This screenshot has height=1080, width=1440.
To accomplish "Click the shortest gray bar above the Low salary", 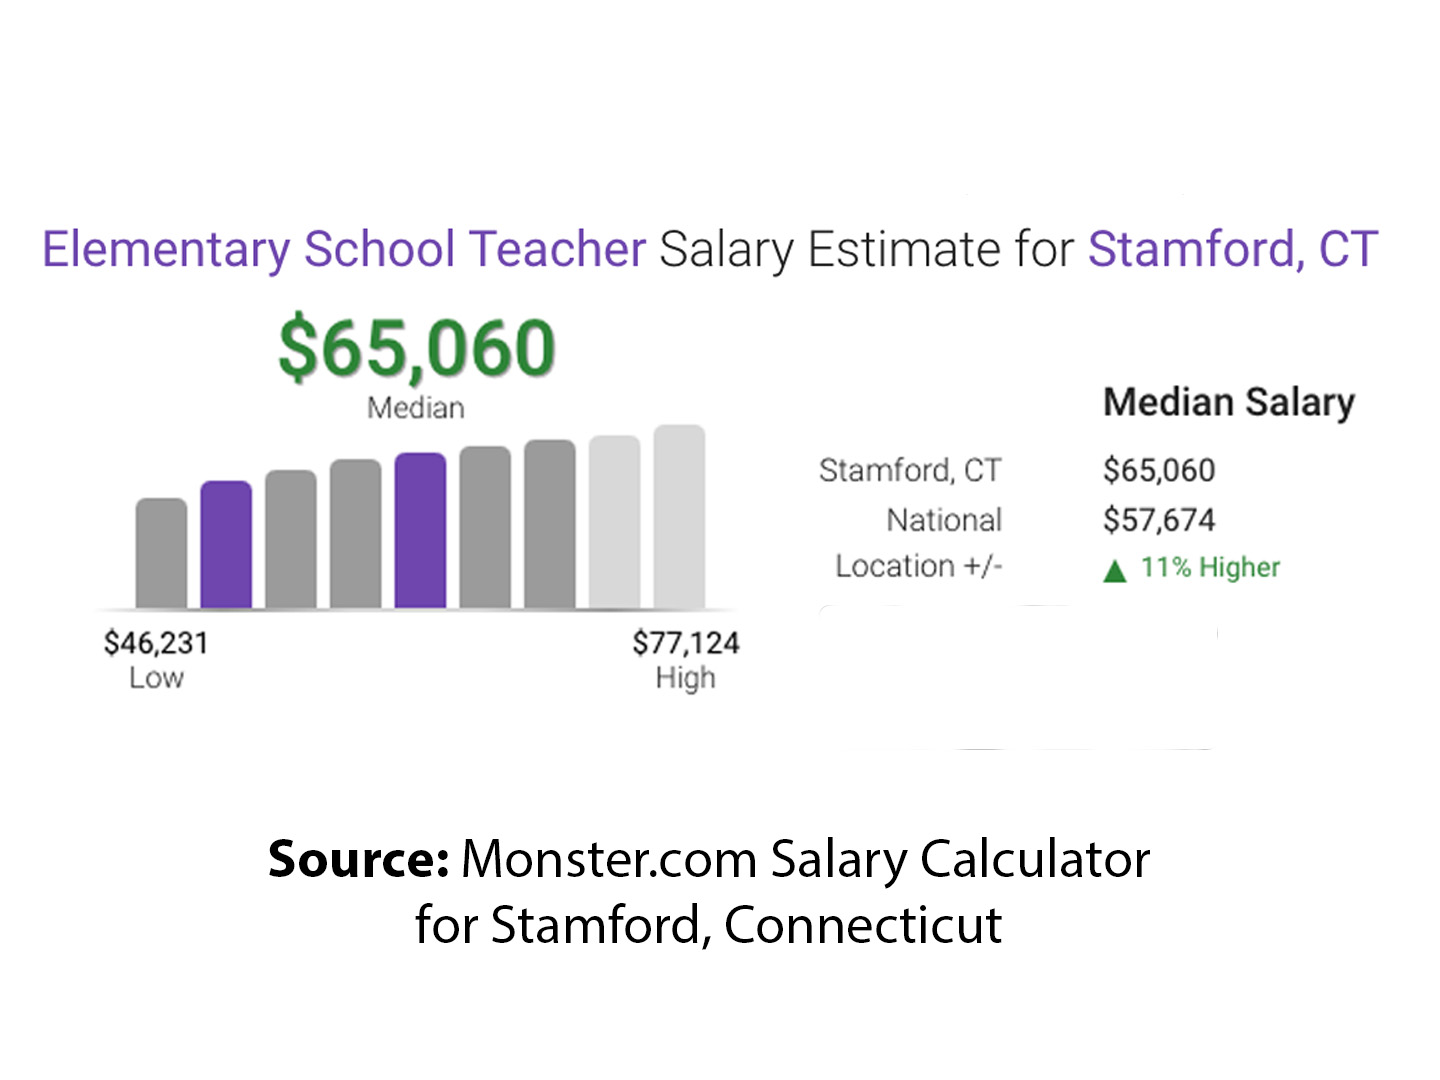I will click(161, 552).
